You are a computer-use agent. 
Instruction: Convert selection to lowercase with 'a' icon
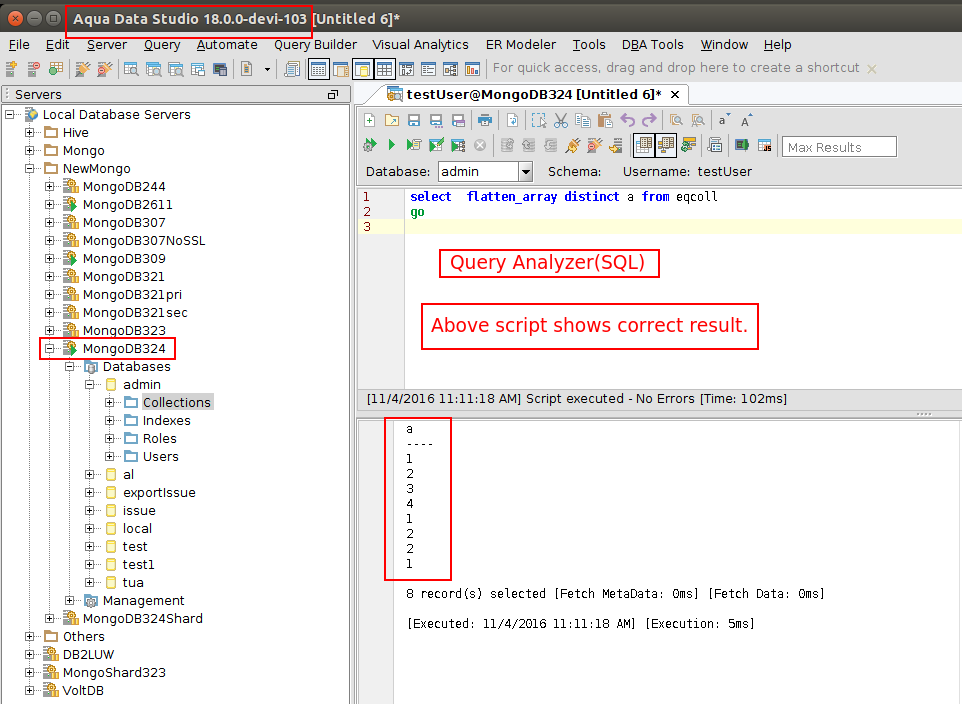coord(724,120)
